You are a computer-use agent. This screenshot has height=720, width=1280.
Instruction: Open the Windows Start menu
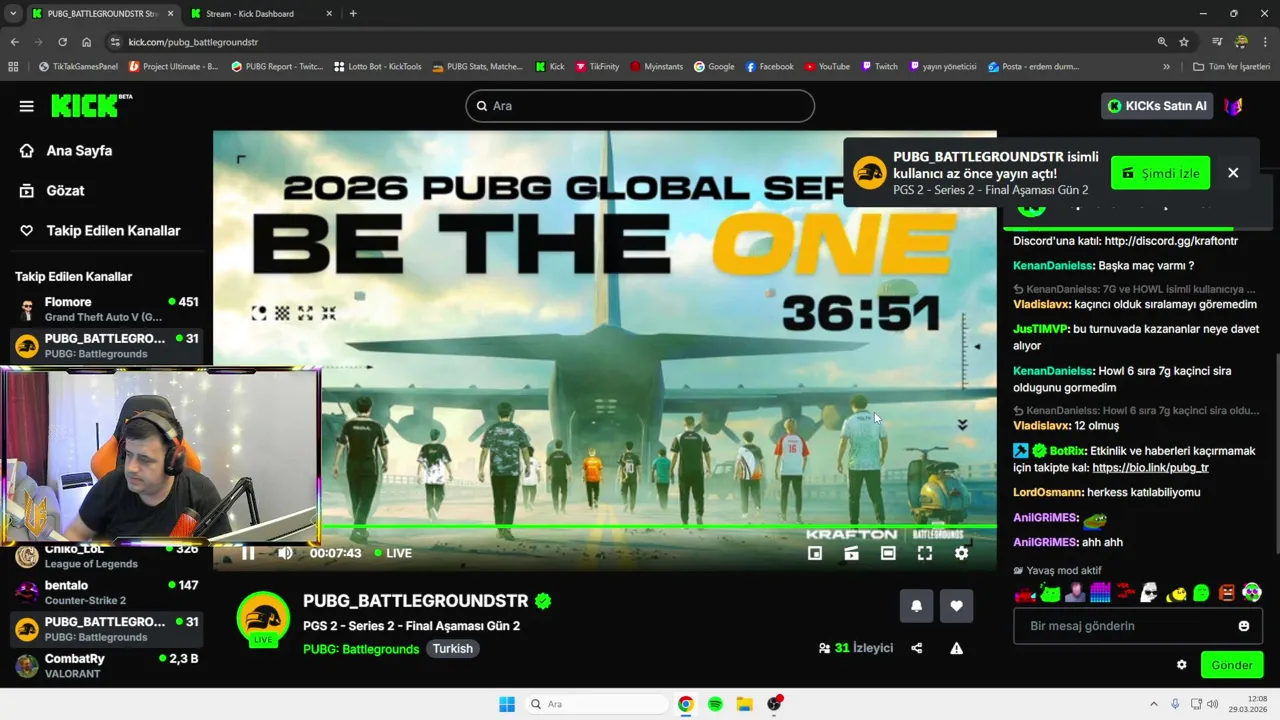[x=507, y=704]
